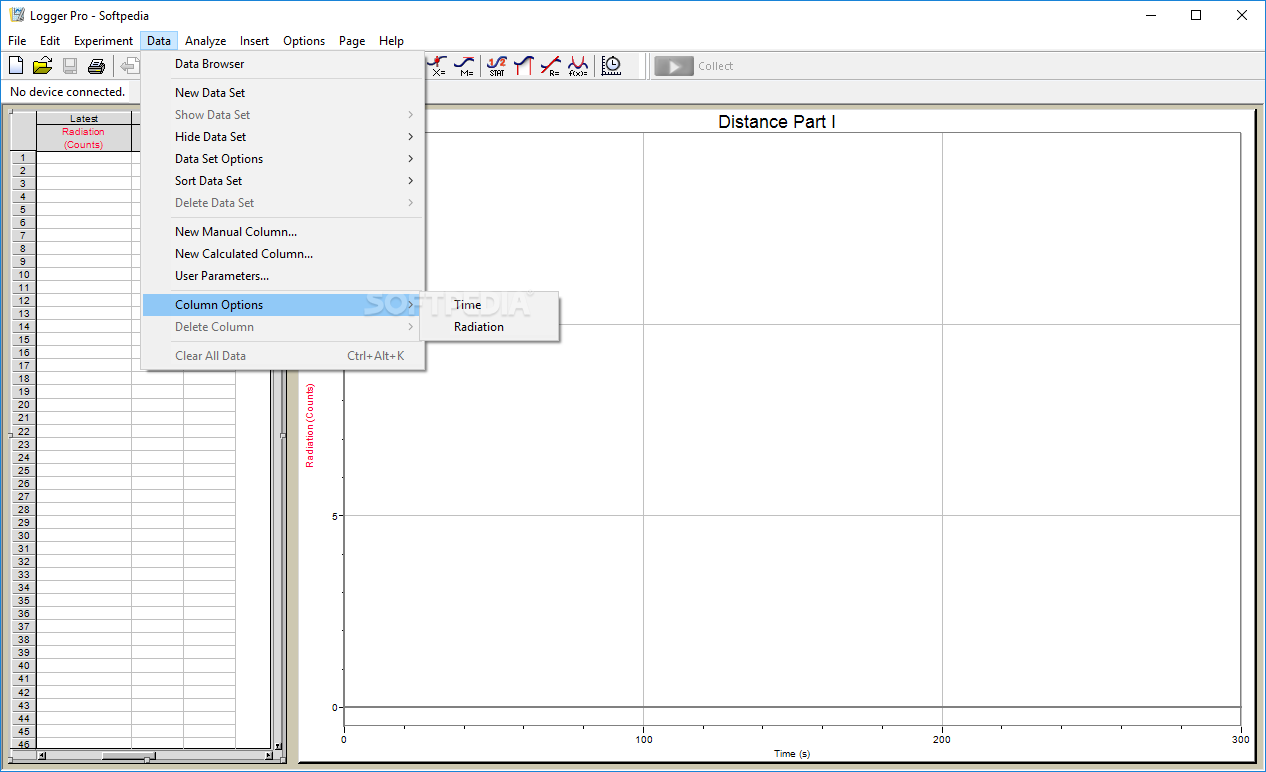Click the 5 y-axis tick label
Viewport: 1266px width, 772px height.
335,516
